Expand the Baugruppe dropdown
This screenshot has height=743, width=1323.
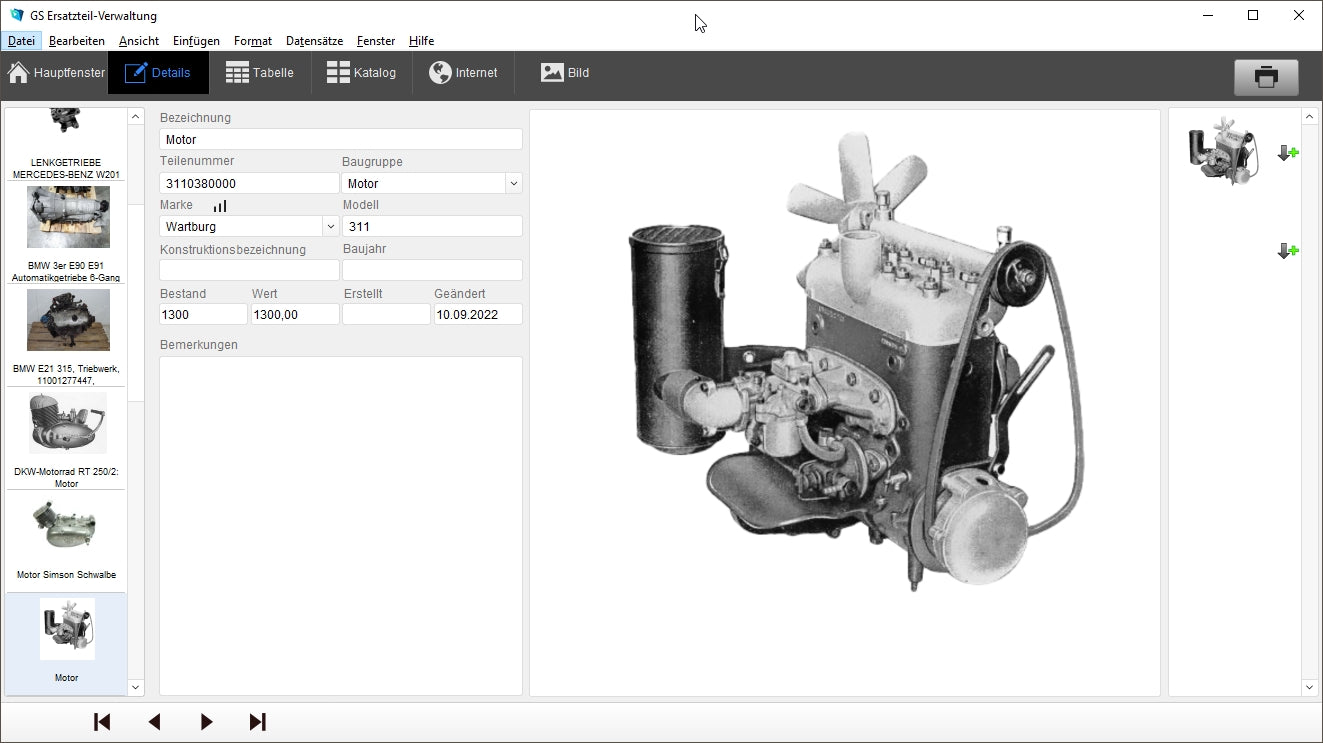[x=513, y=184]
